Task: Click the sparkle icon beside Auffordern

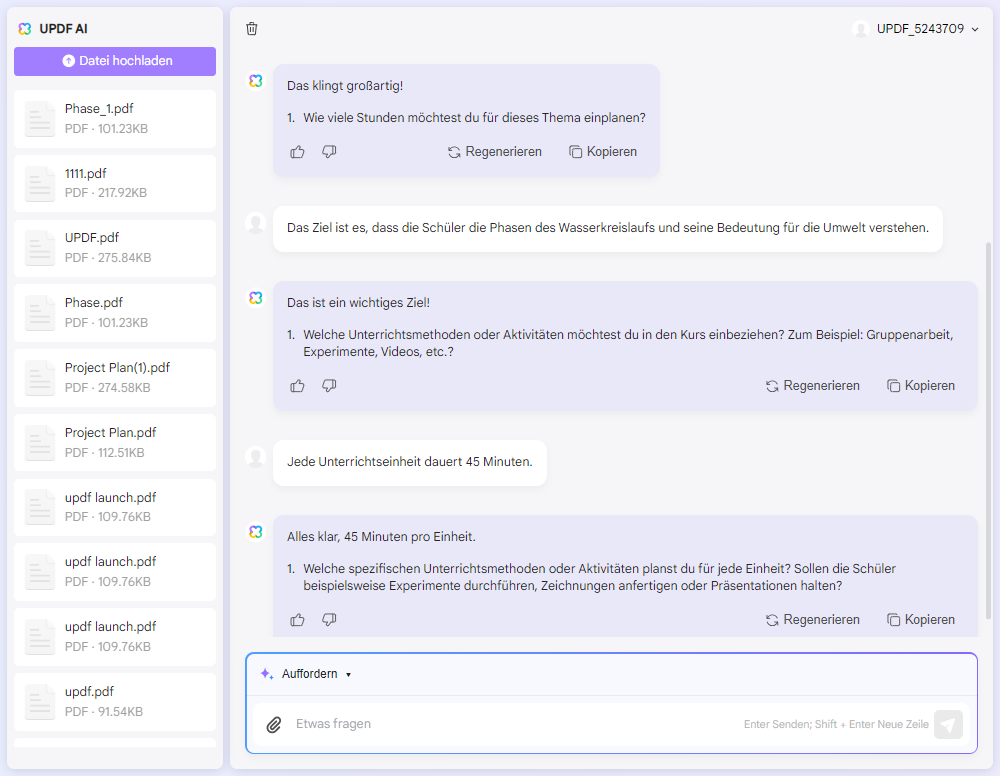Action: point(267,674)
